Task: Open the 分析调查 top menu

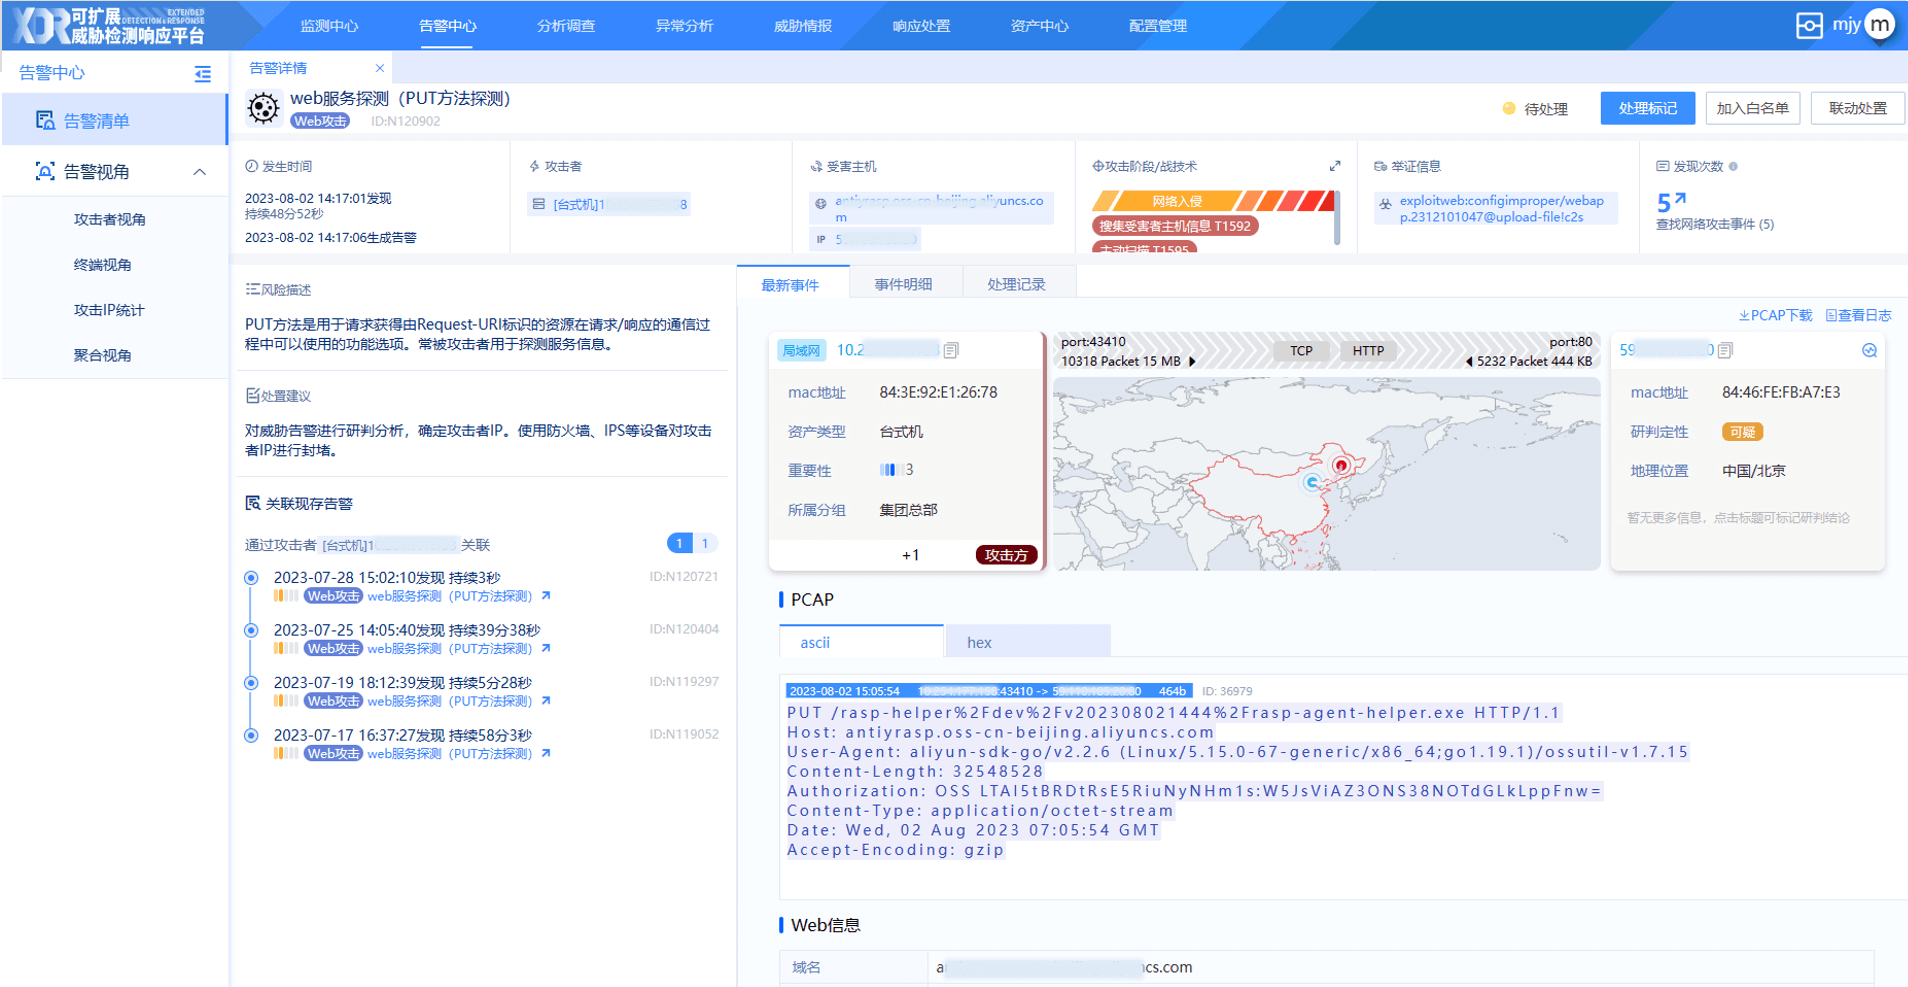Action: [x=566, y=26]
